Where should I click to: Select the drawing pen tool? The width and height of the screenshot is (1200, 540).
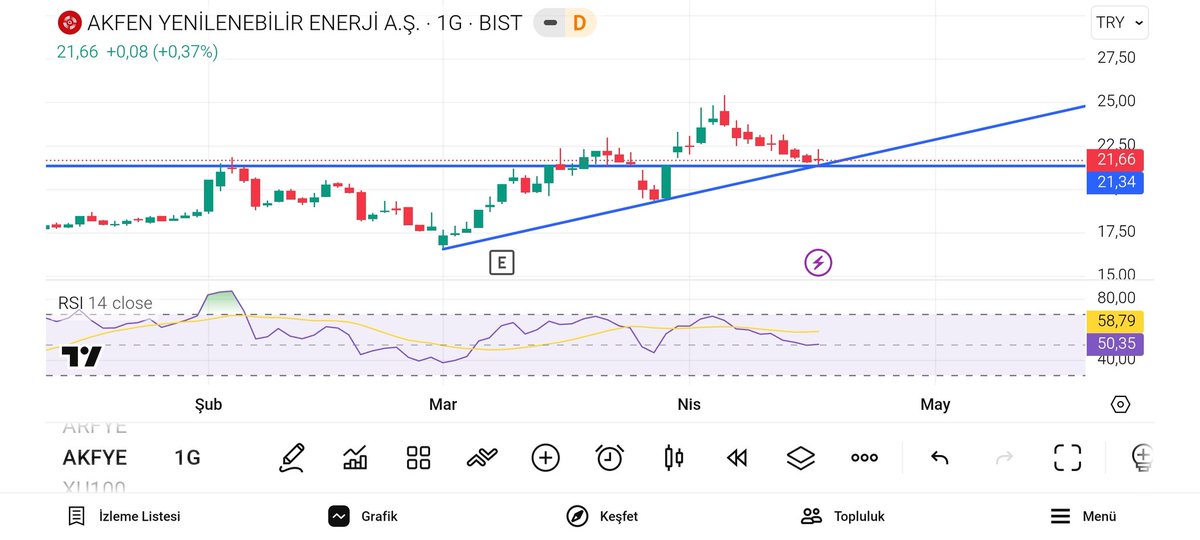(x=291, y=457)
